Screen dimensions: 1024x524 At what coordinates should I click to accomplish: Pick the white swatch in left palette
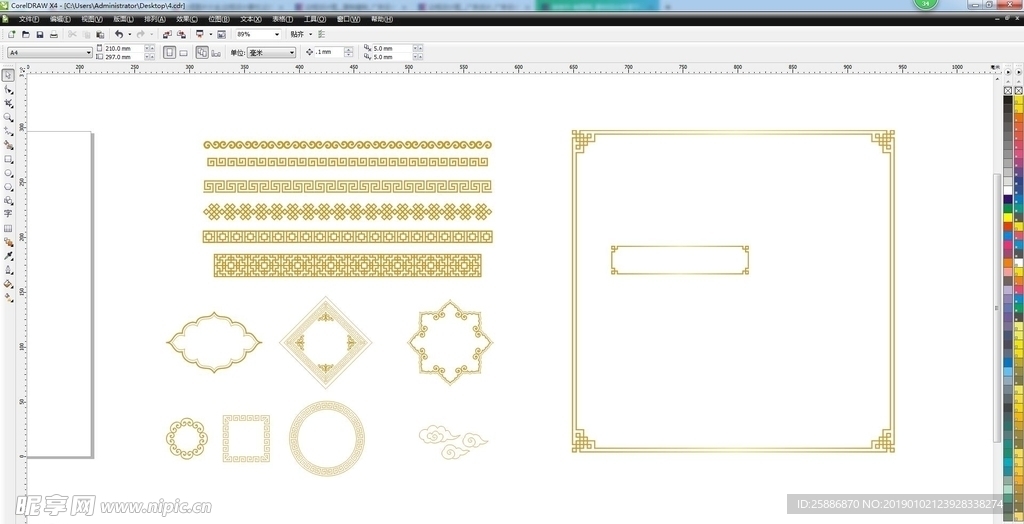tap(1008, 190)
